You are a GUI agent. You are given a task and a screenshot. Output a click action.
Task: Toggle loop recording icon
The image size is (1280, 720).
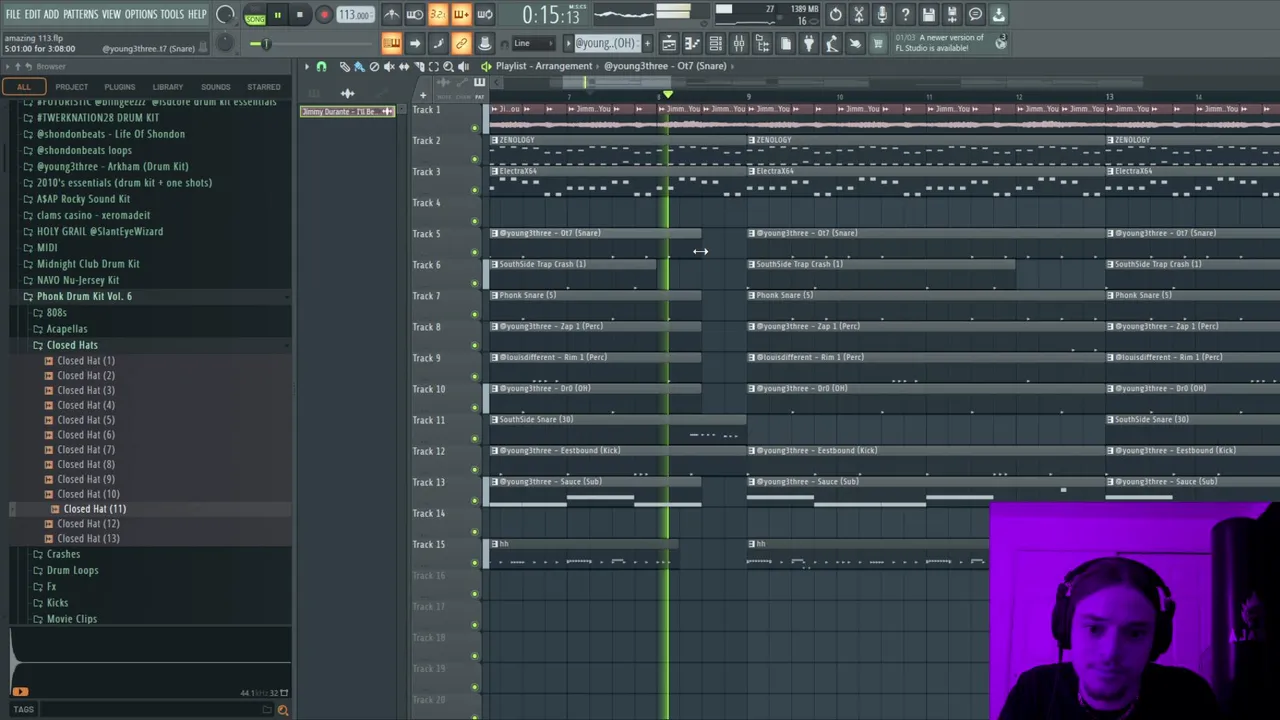[x=484, y=15]
